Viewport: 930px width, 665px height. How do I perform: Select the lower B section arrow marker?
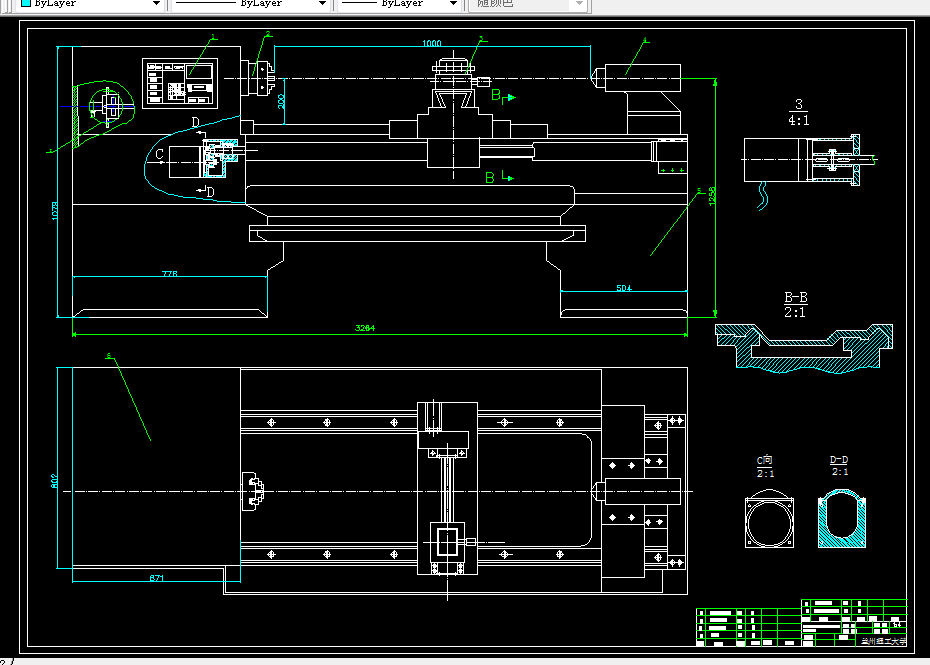[x=499, y=177]
